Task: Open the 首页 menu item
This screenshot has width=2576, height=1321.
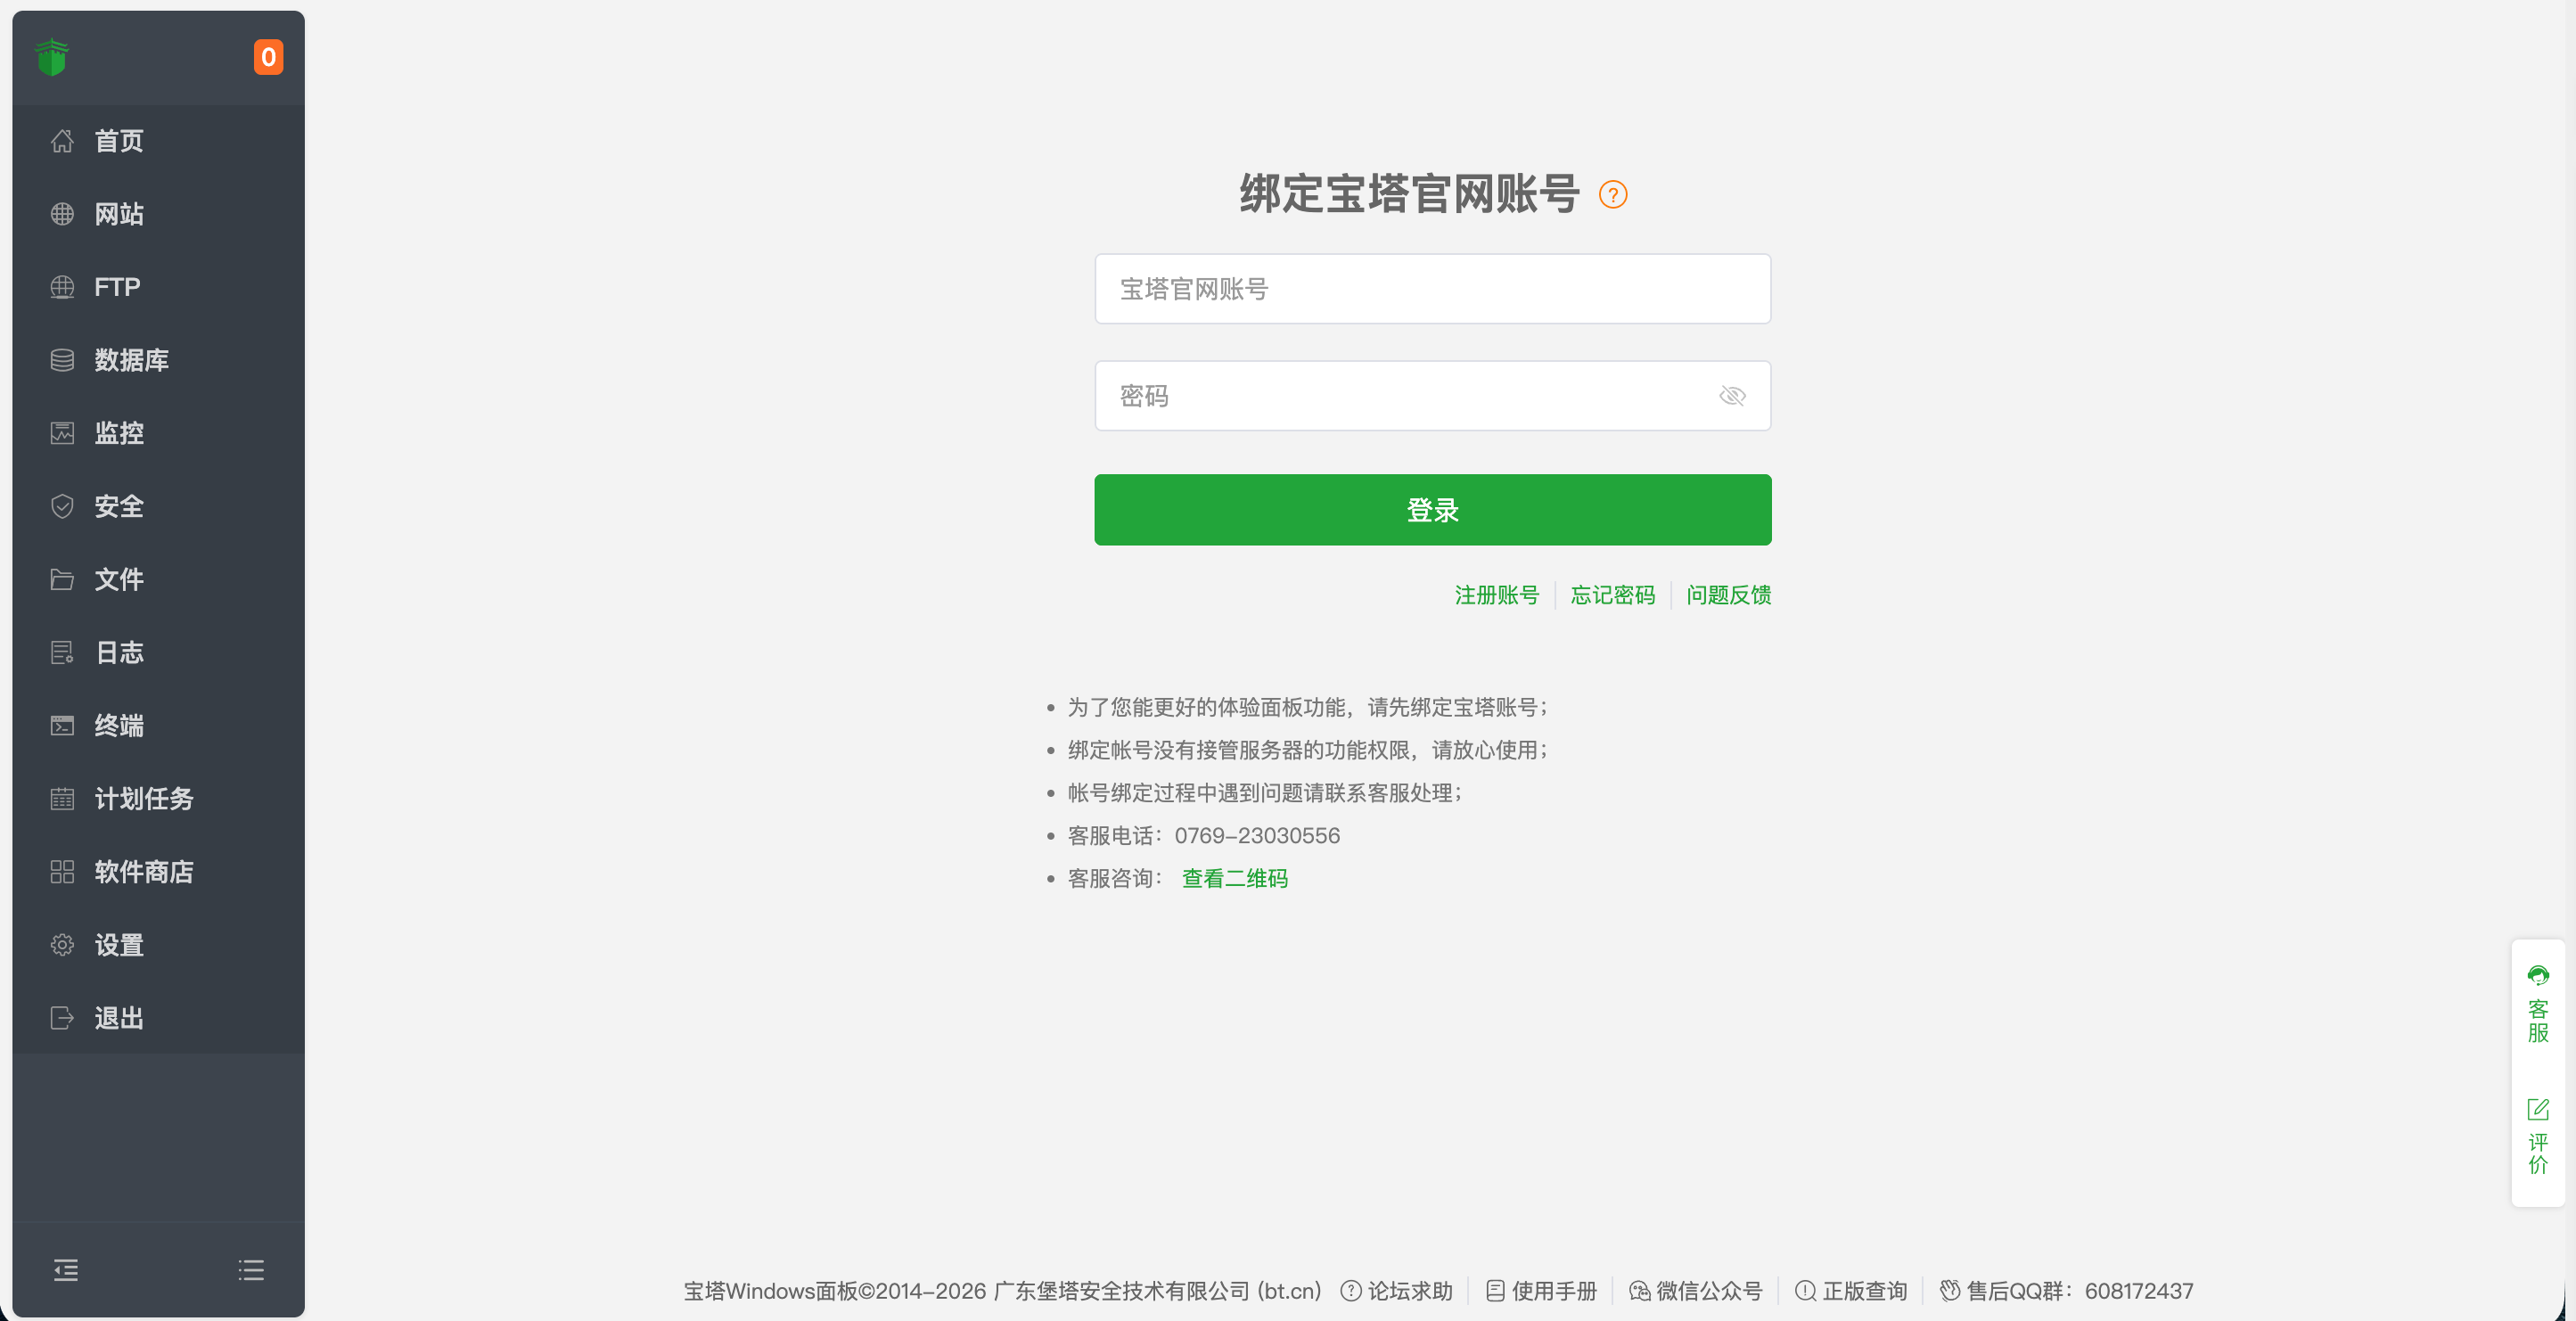Action: coord(158,141)
